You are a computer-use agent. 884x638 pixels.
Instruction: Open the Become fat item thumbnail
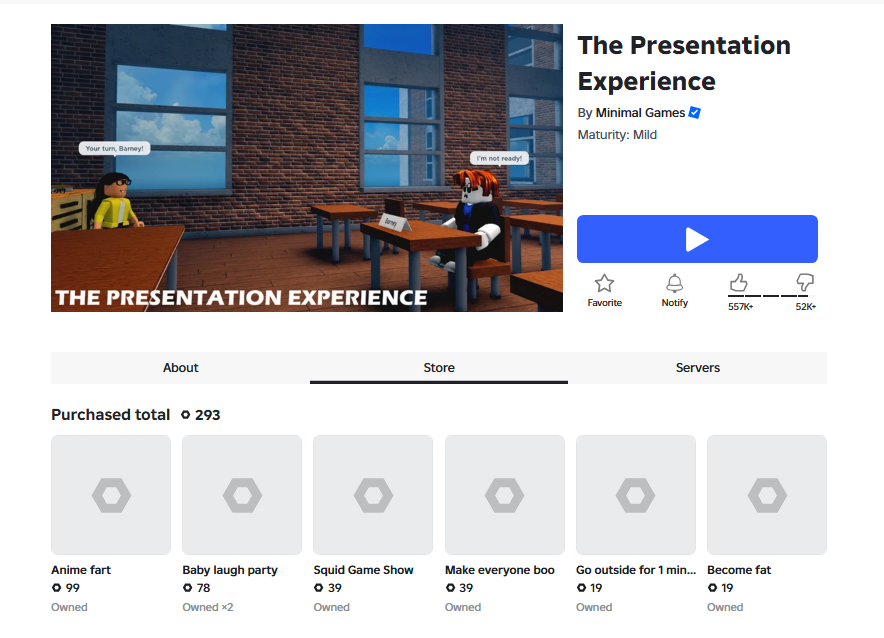[767, 495]
